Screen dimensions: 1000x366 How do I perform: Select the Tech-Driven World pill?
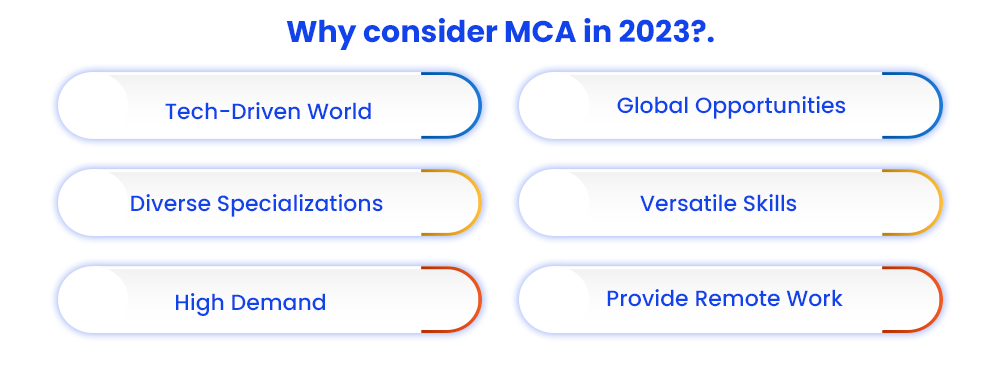click(268, 105)
